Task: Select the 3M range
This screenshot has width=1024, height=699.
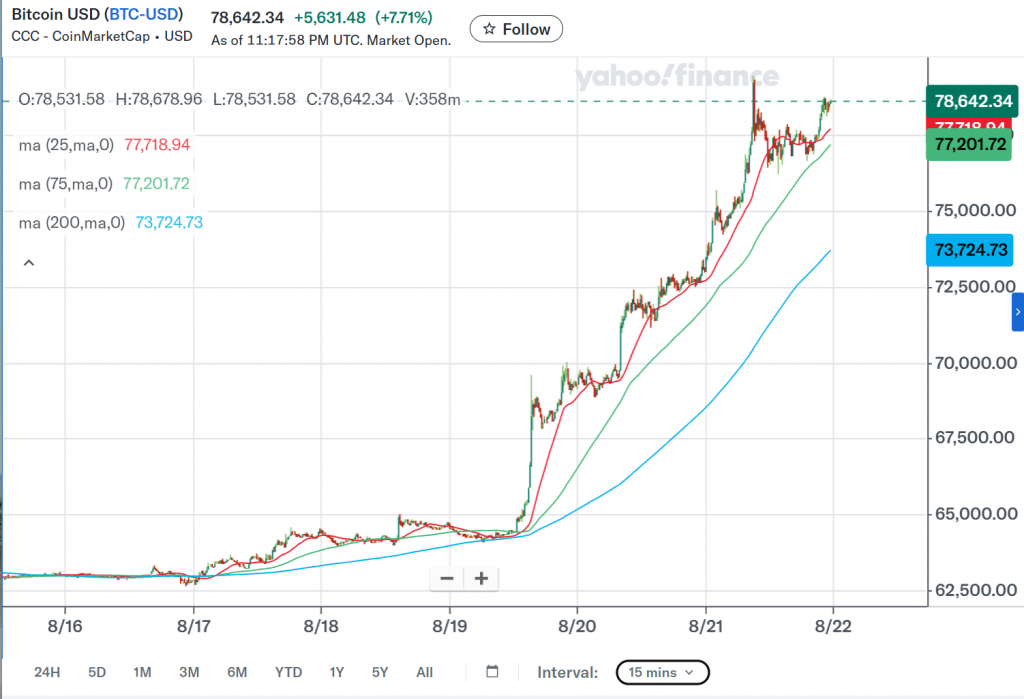Action: pos(189,672)
